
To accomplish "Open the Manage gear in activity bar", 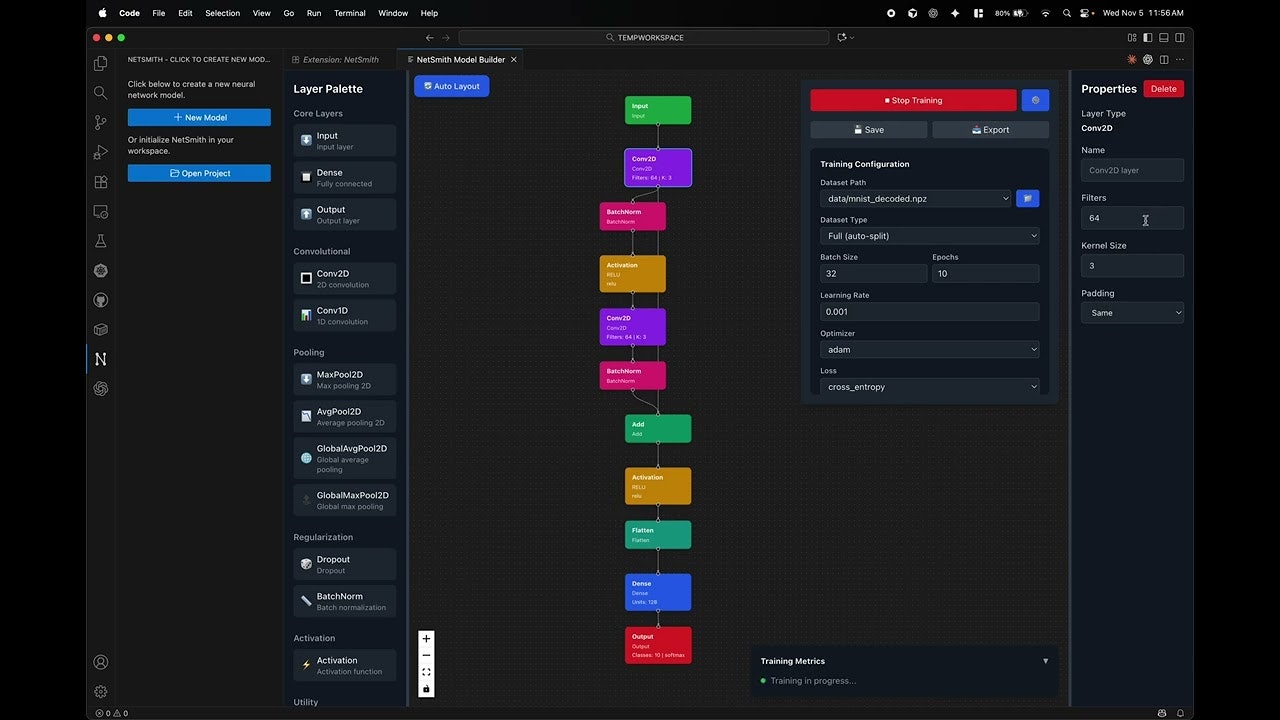I will point(100,691).
